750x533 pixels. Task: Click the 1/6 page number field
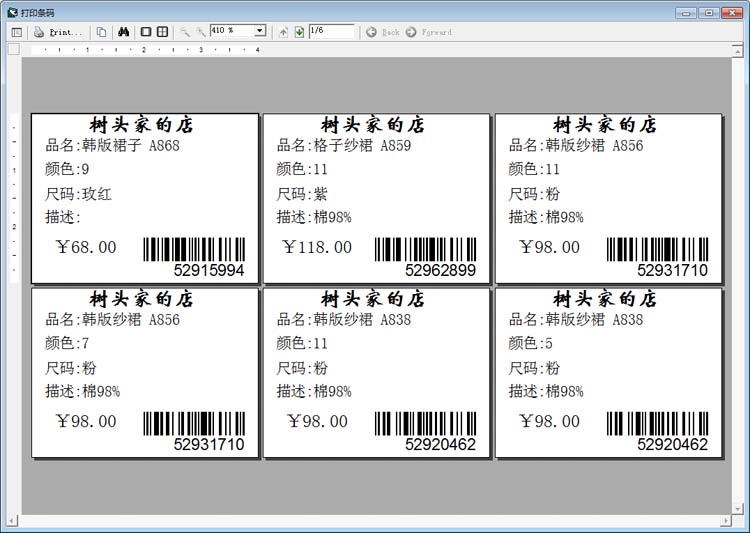332,31
